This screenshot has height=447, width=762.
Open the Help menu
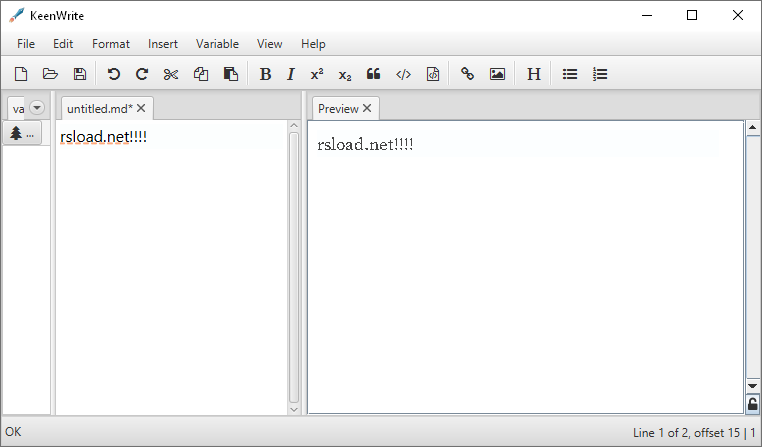point(313,44)
